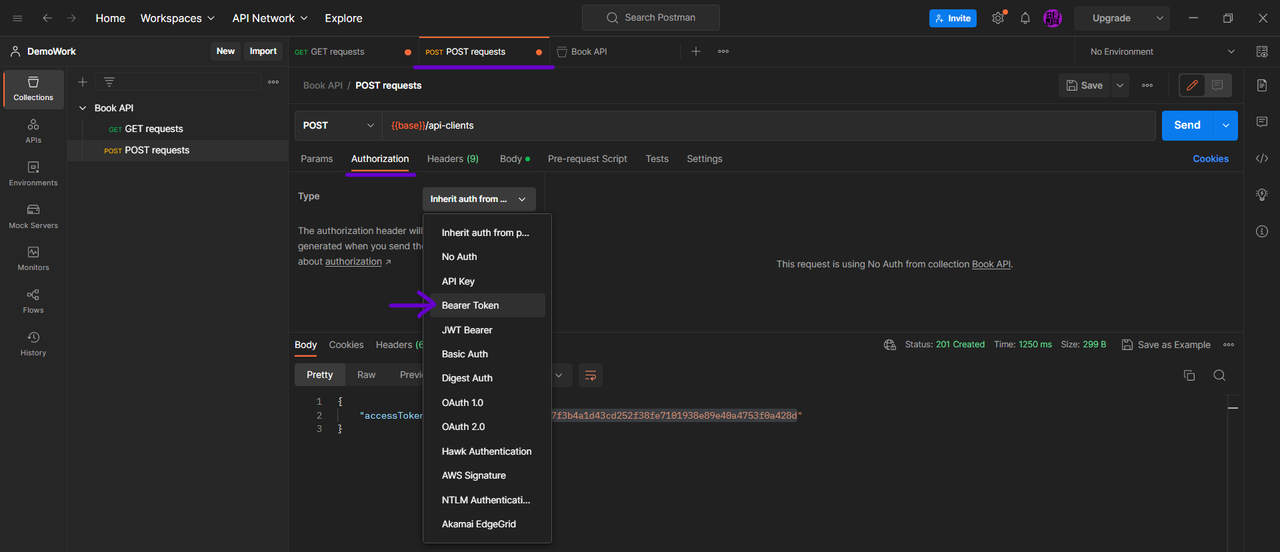Search the response body
The image size is (1280, 552).
click(x=1219, y=375)
